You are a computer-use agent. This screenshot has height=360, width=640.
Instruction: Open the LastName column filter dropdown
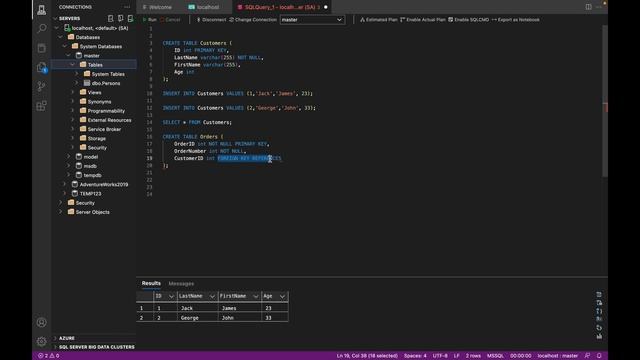212,296
